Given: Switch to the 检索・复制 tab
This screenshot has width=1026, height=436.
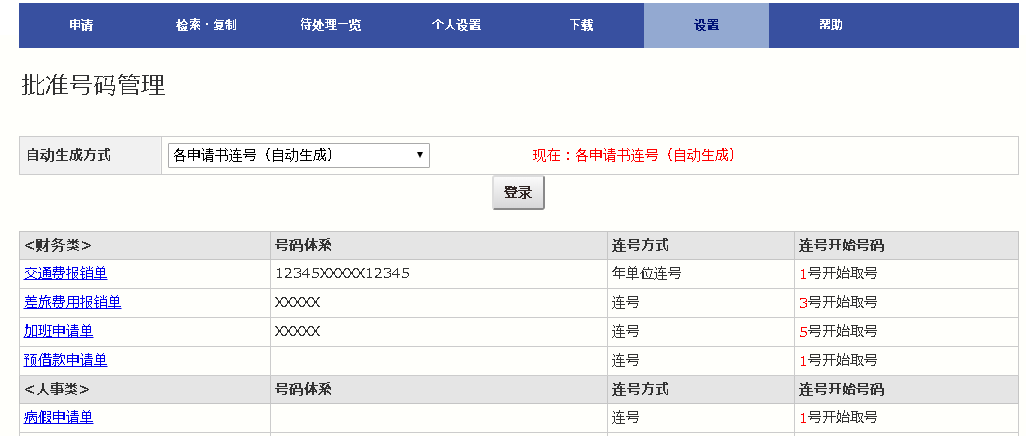Looking at the screenshot, I should tap(206, 25).
